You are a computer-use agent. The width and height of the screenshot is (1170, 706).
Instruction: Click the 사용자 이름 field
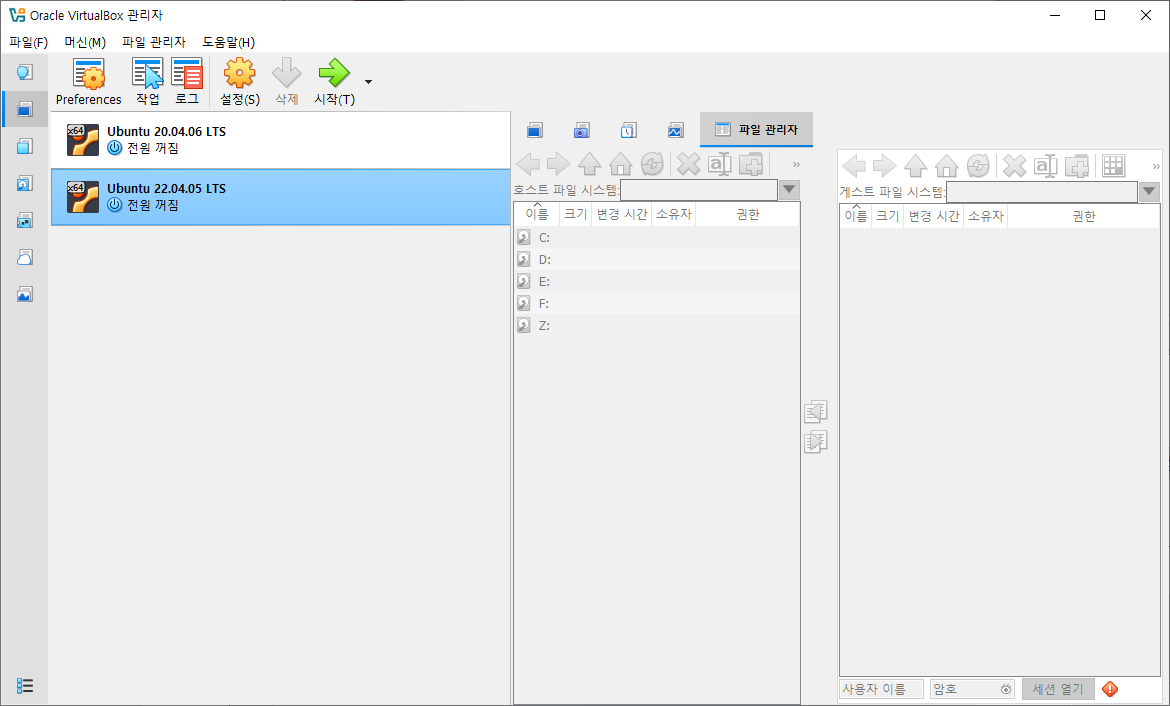coord(881,689)
